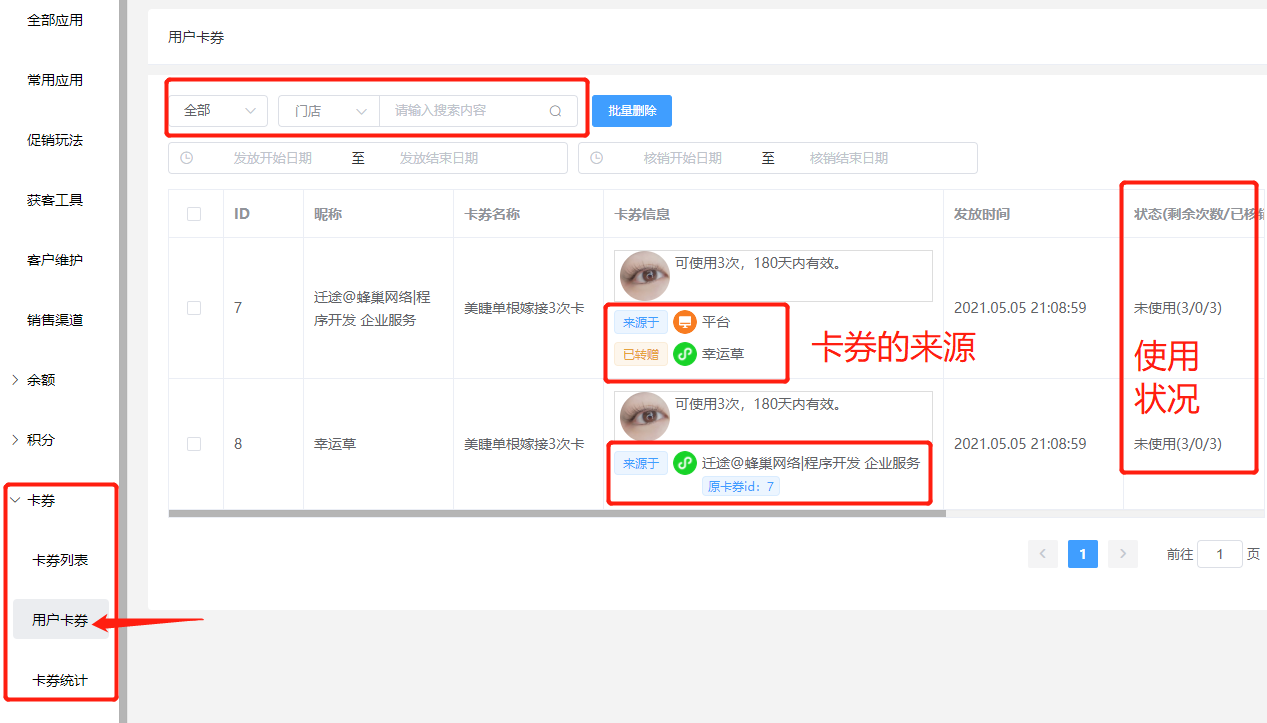
Task: Click green mini-program icon beside 幸运草
Action: pyautogui.click(x=684, y=354)
